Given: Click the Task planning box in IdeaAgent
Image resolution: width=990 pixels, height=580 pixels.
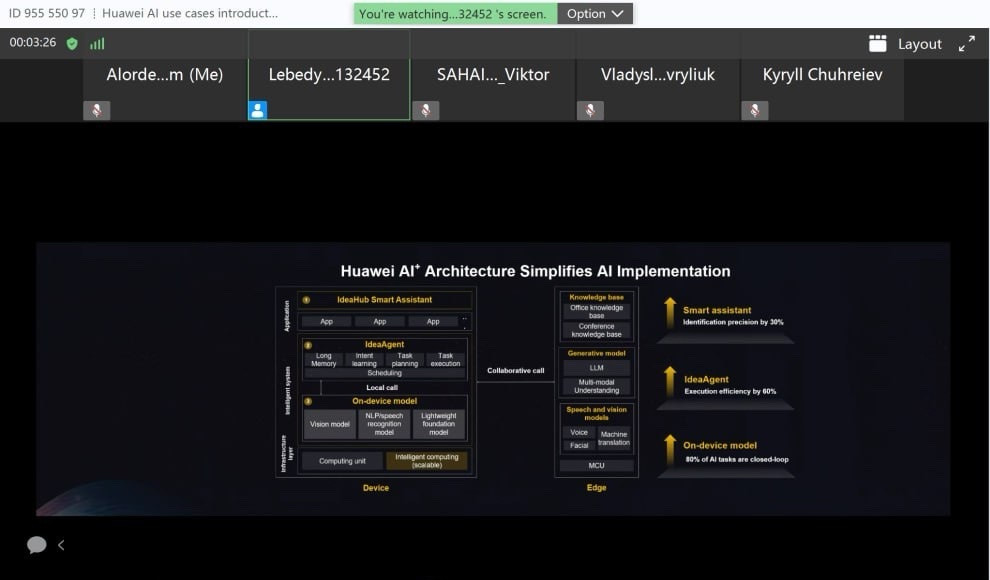Looking at the screenshot, I should (405, 360).
